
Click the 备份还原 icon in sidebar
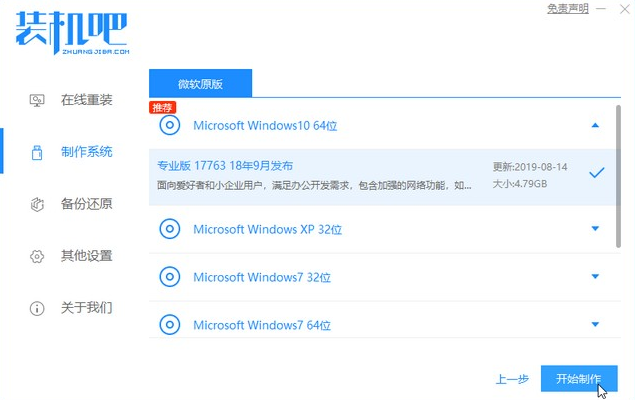(38, 204)
